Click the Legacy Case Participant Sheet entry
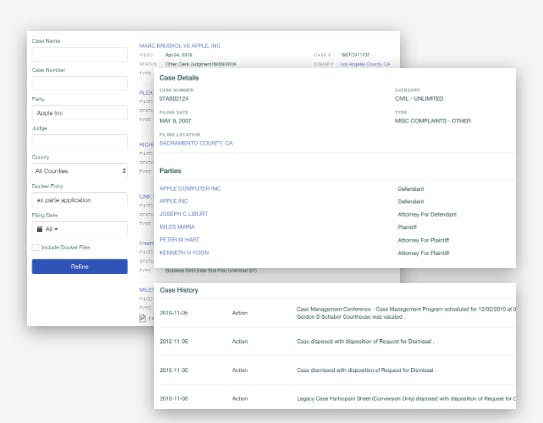The image size is (543, 423). tap(335, 399)
